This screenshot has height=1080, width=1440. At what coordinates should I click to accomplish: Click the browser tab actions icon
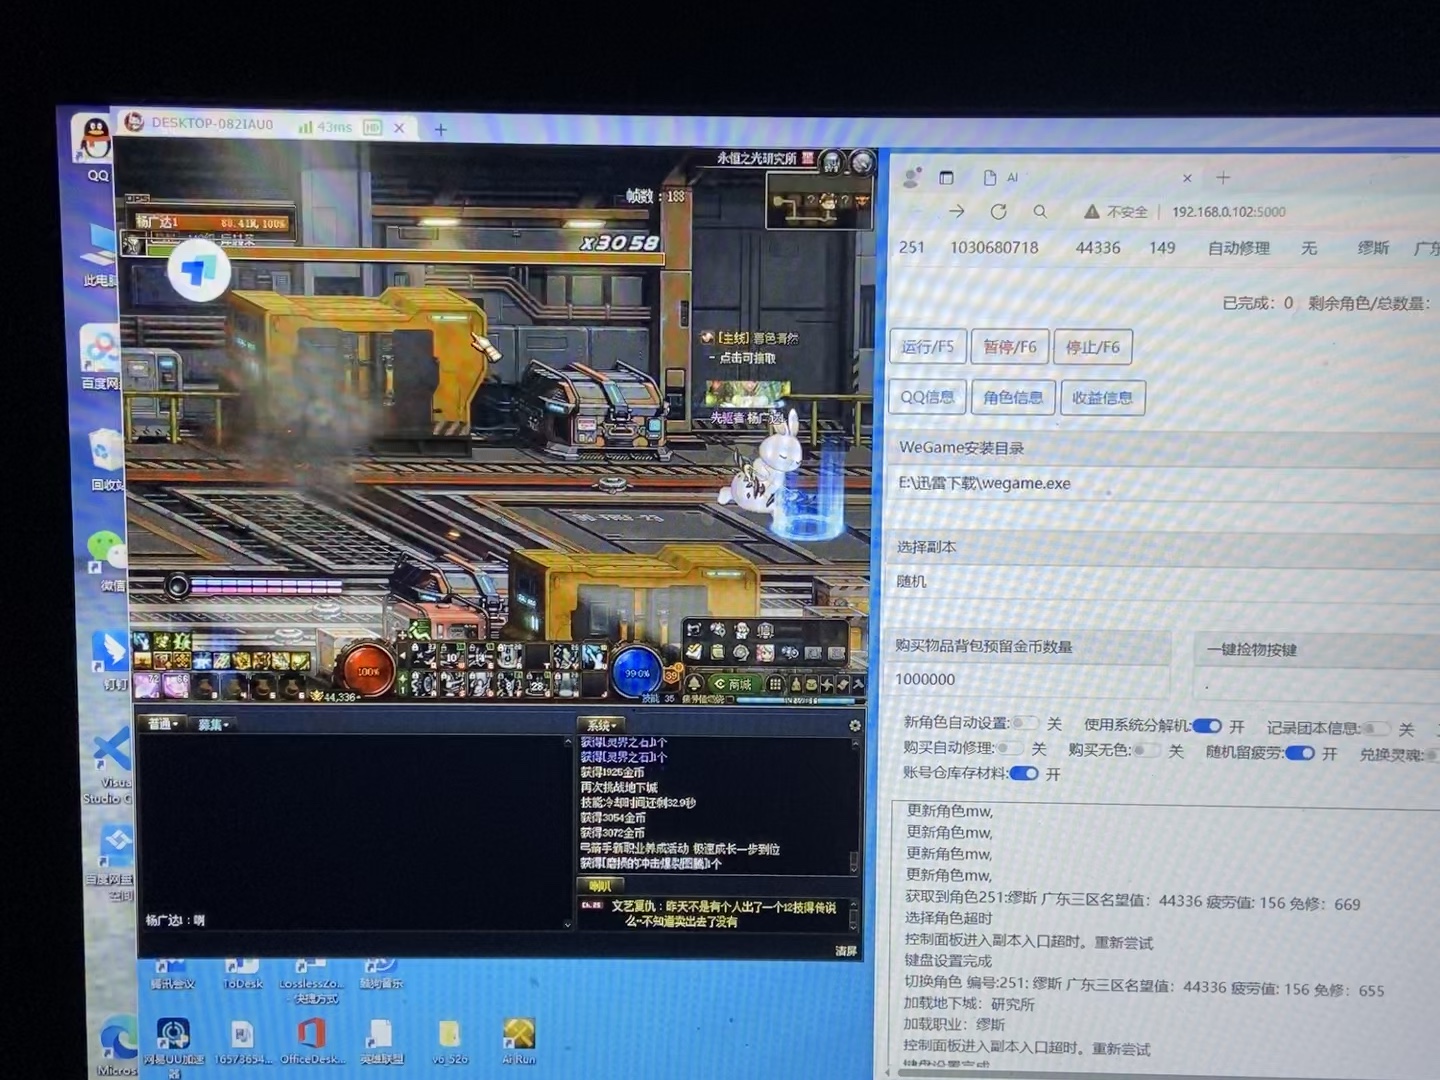pyautogui.click(x=946, y=177)
